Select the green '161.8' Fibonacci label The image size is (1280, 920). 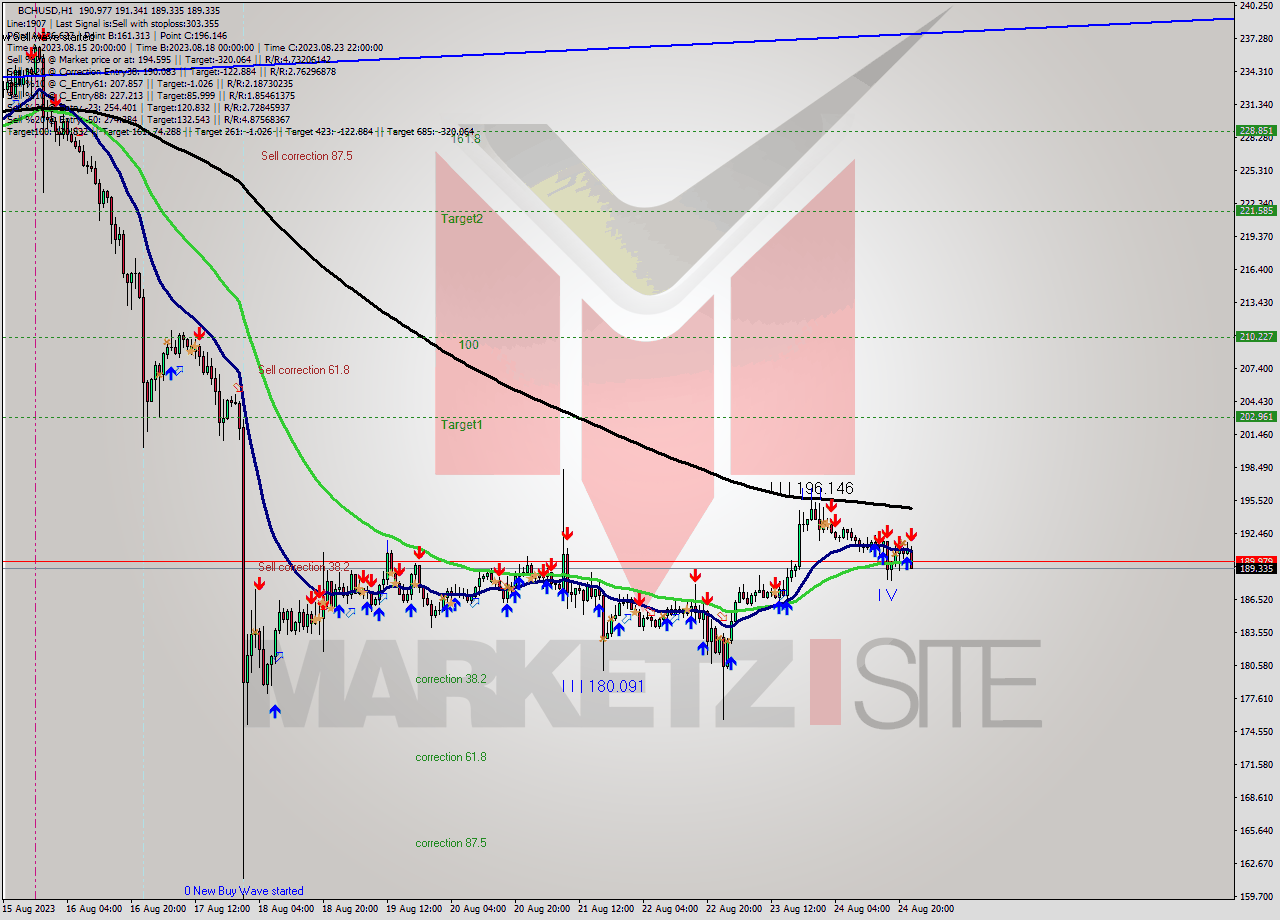pyautogui.click(x=465, y=139)
